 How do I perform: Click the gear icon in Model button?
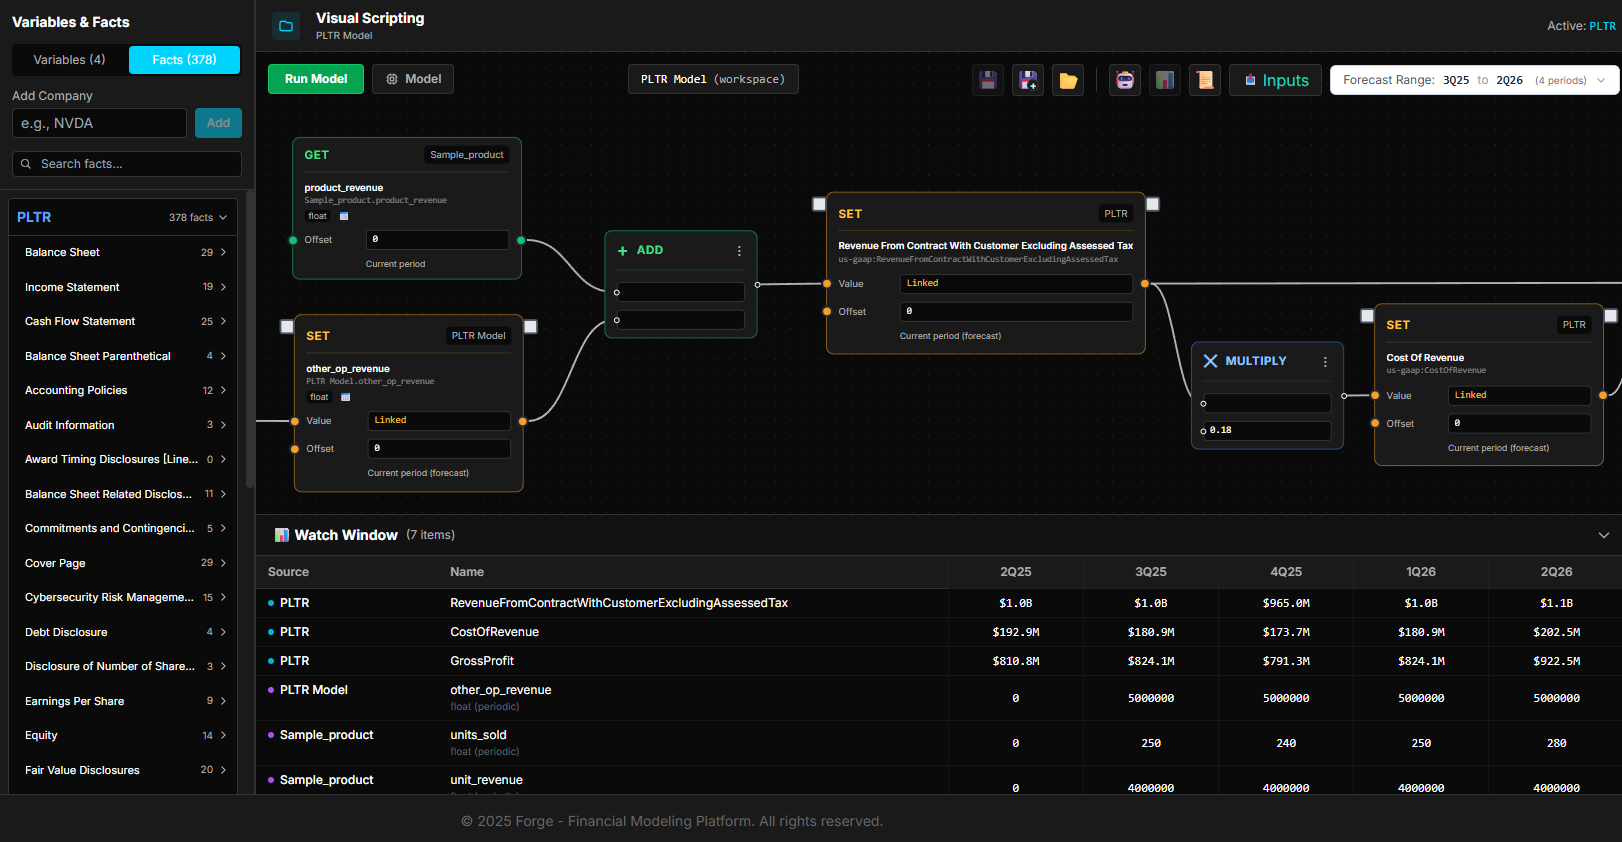pyautogui.click(x=392, y=79)
